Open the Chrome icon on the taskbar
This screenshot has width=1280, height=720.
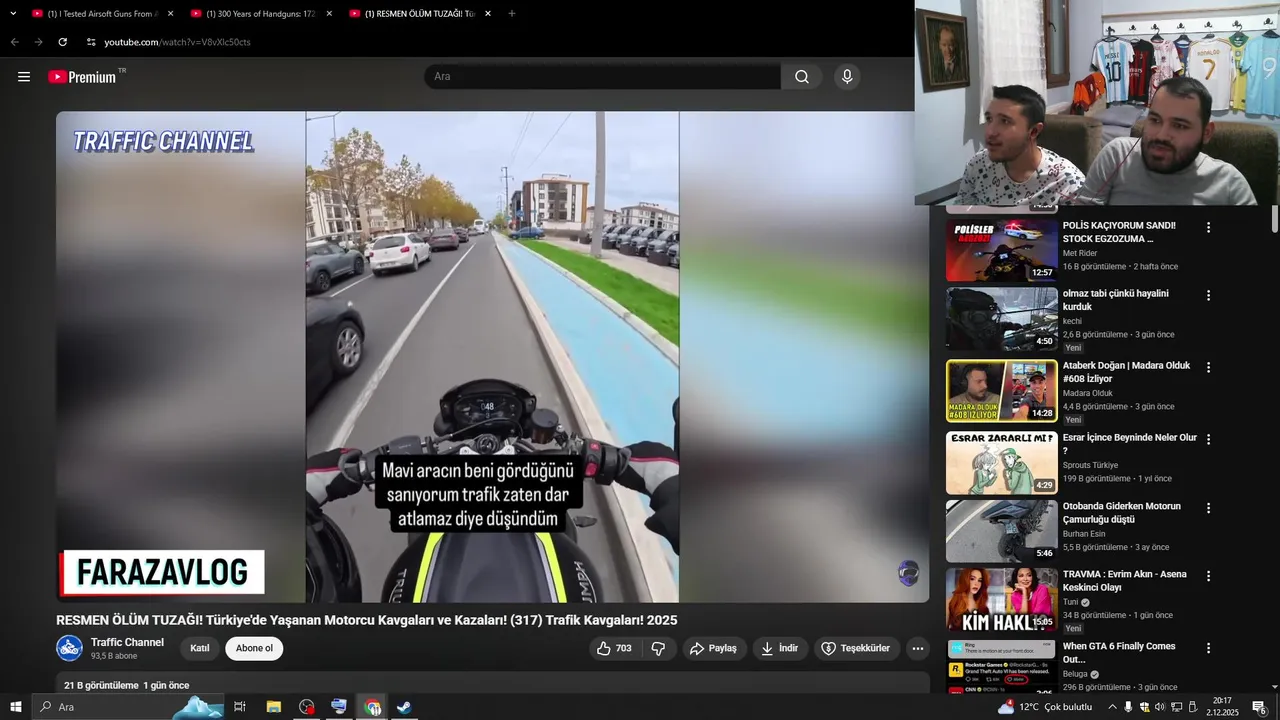tap(373, 707)
